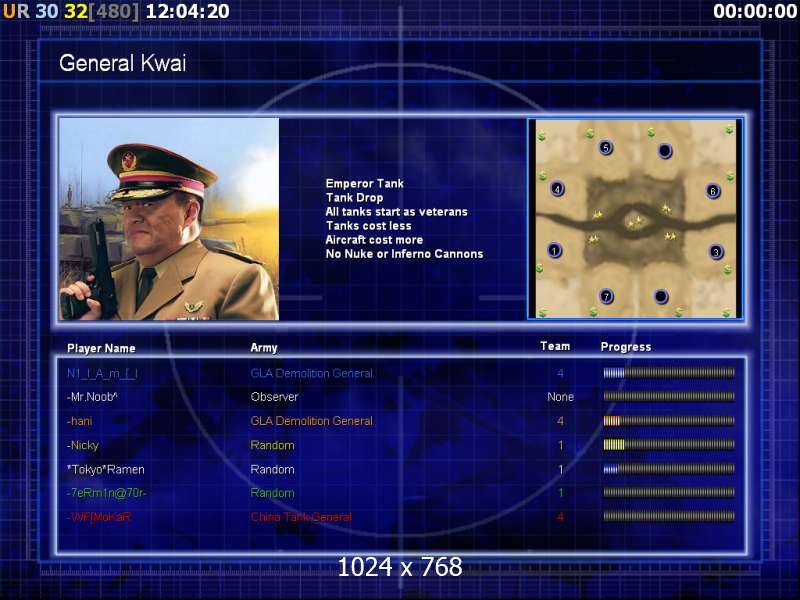800x600 pixels.
Task: Click the blank start marker beside position 7
Action: pyautogui.click(x=661, y=296)
